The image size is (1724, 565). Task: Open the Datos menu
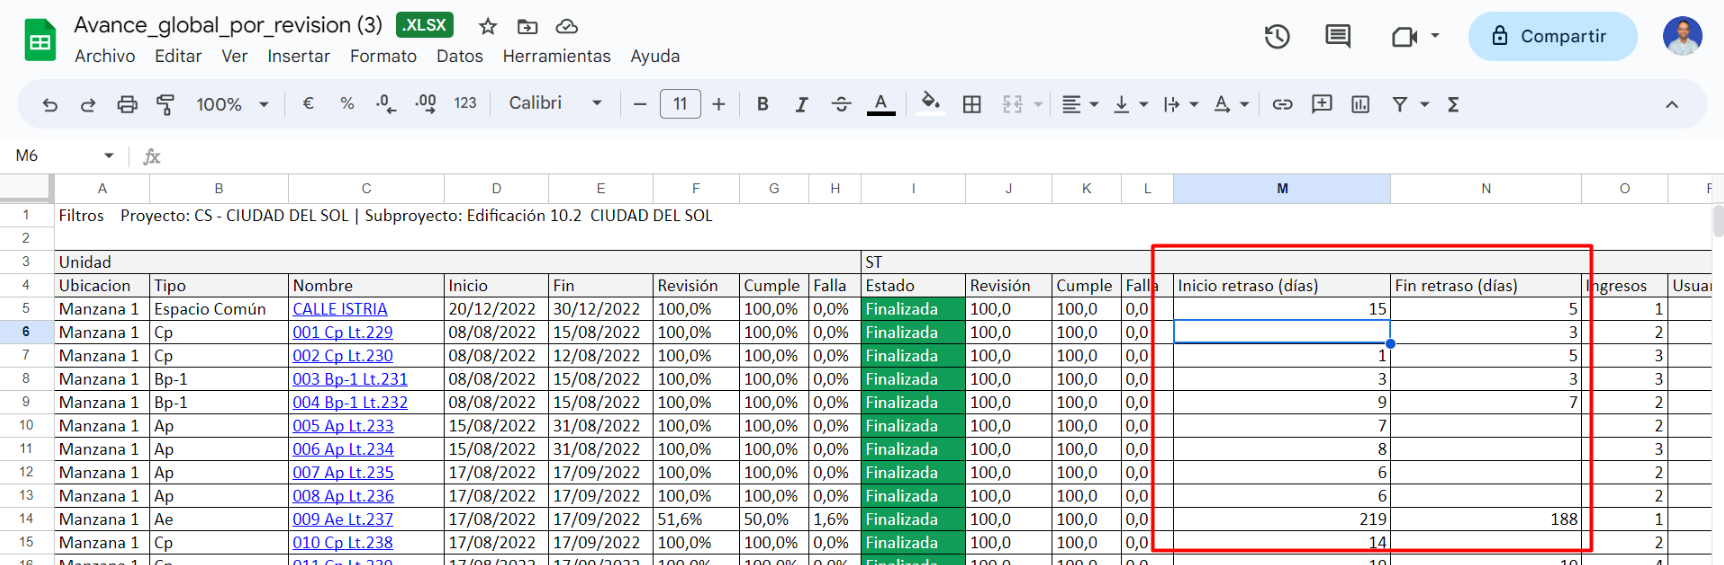(459, 57)
